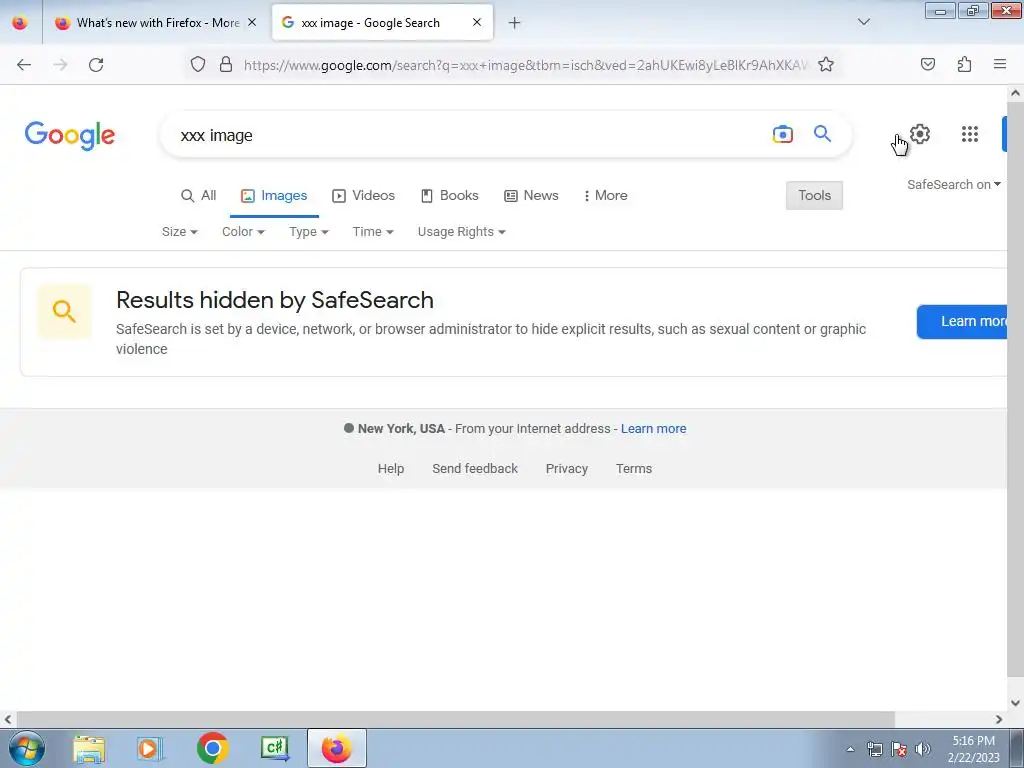Screen dimensions: 1024x768
Task: Expand the Color filter dropdown
Action: pos(243,232)
